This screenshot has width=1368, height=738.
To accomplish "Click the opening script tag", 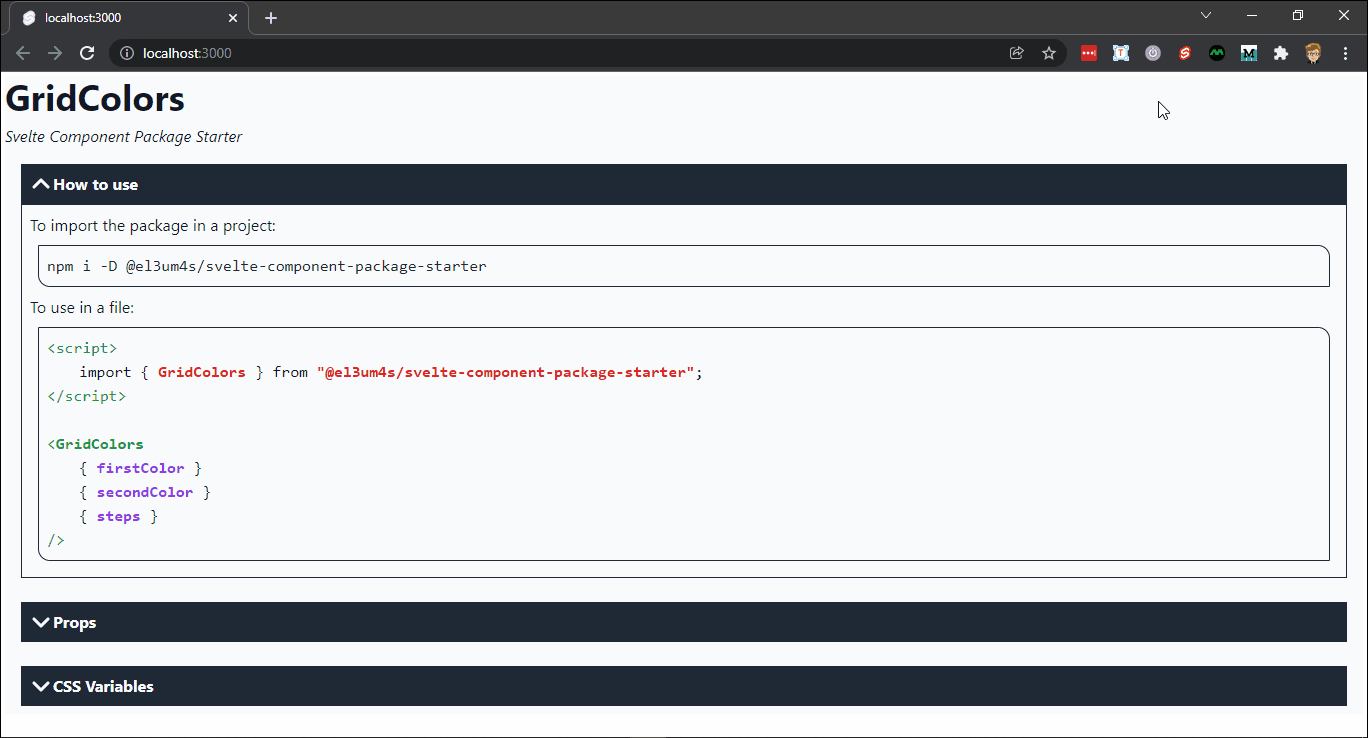I will (x=82, y=348).
